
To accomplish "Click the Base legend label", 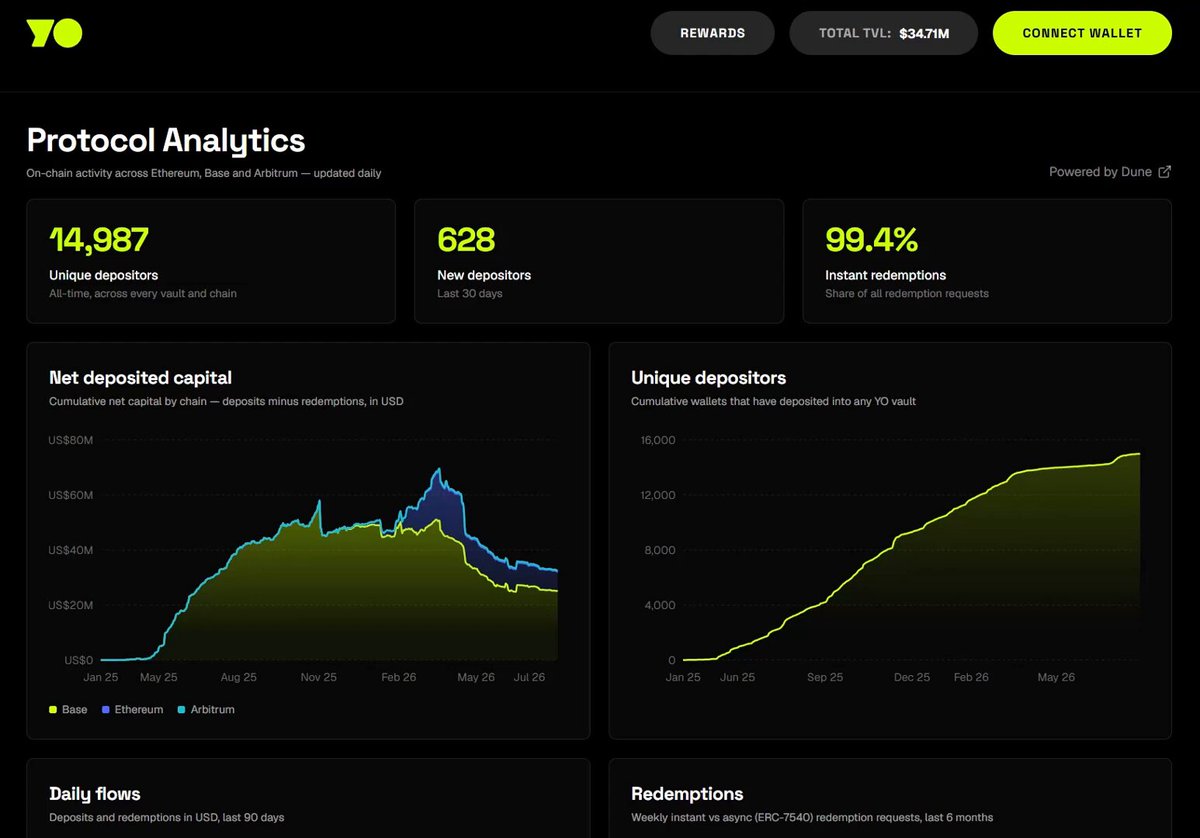I will (75, 710).
